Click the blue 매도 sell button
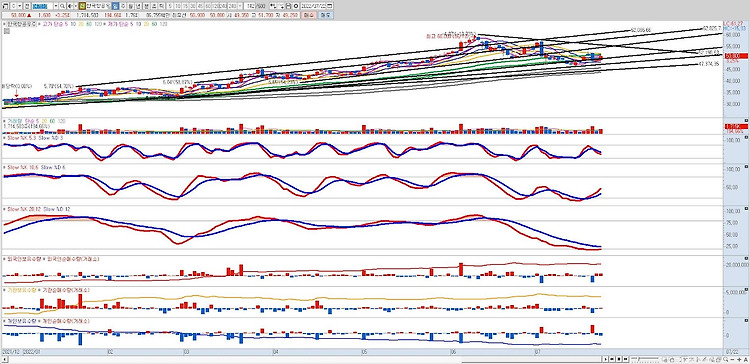750x364 pixels. point(327,15)
